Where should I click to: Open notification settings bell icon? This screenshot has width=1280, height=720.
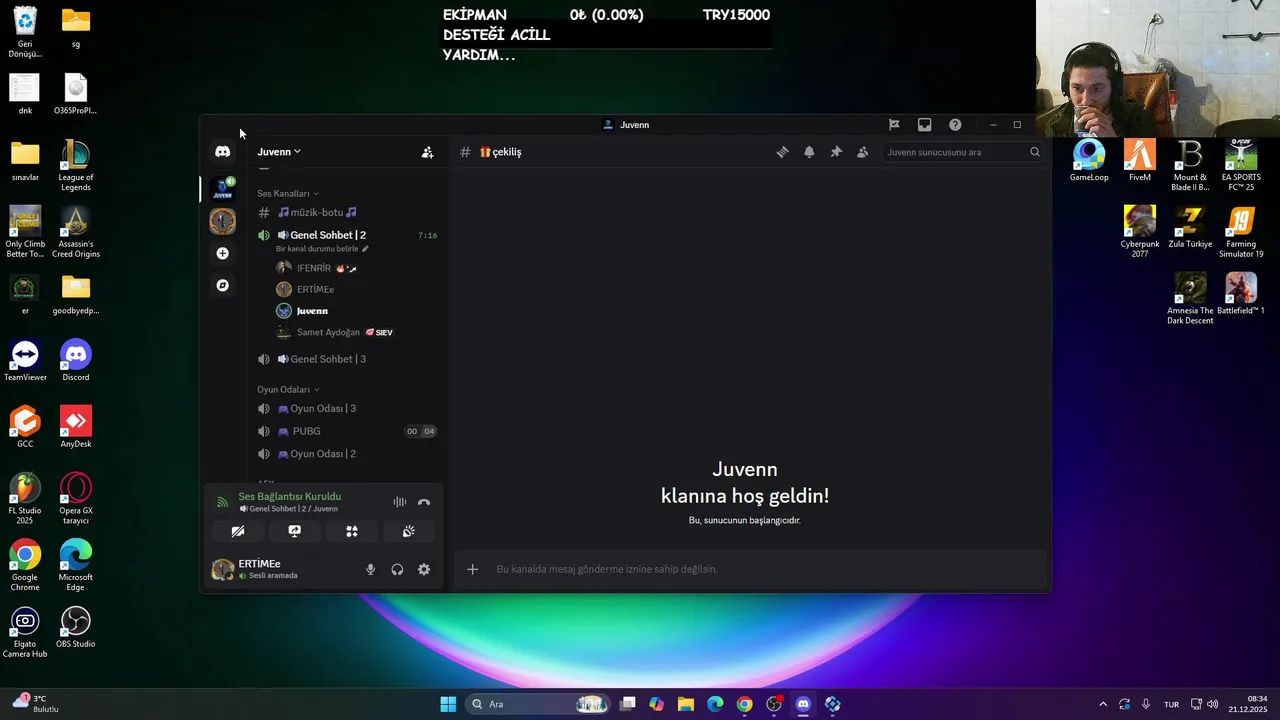(809, 152)
